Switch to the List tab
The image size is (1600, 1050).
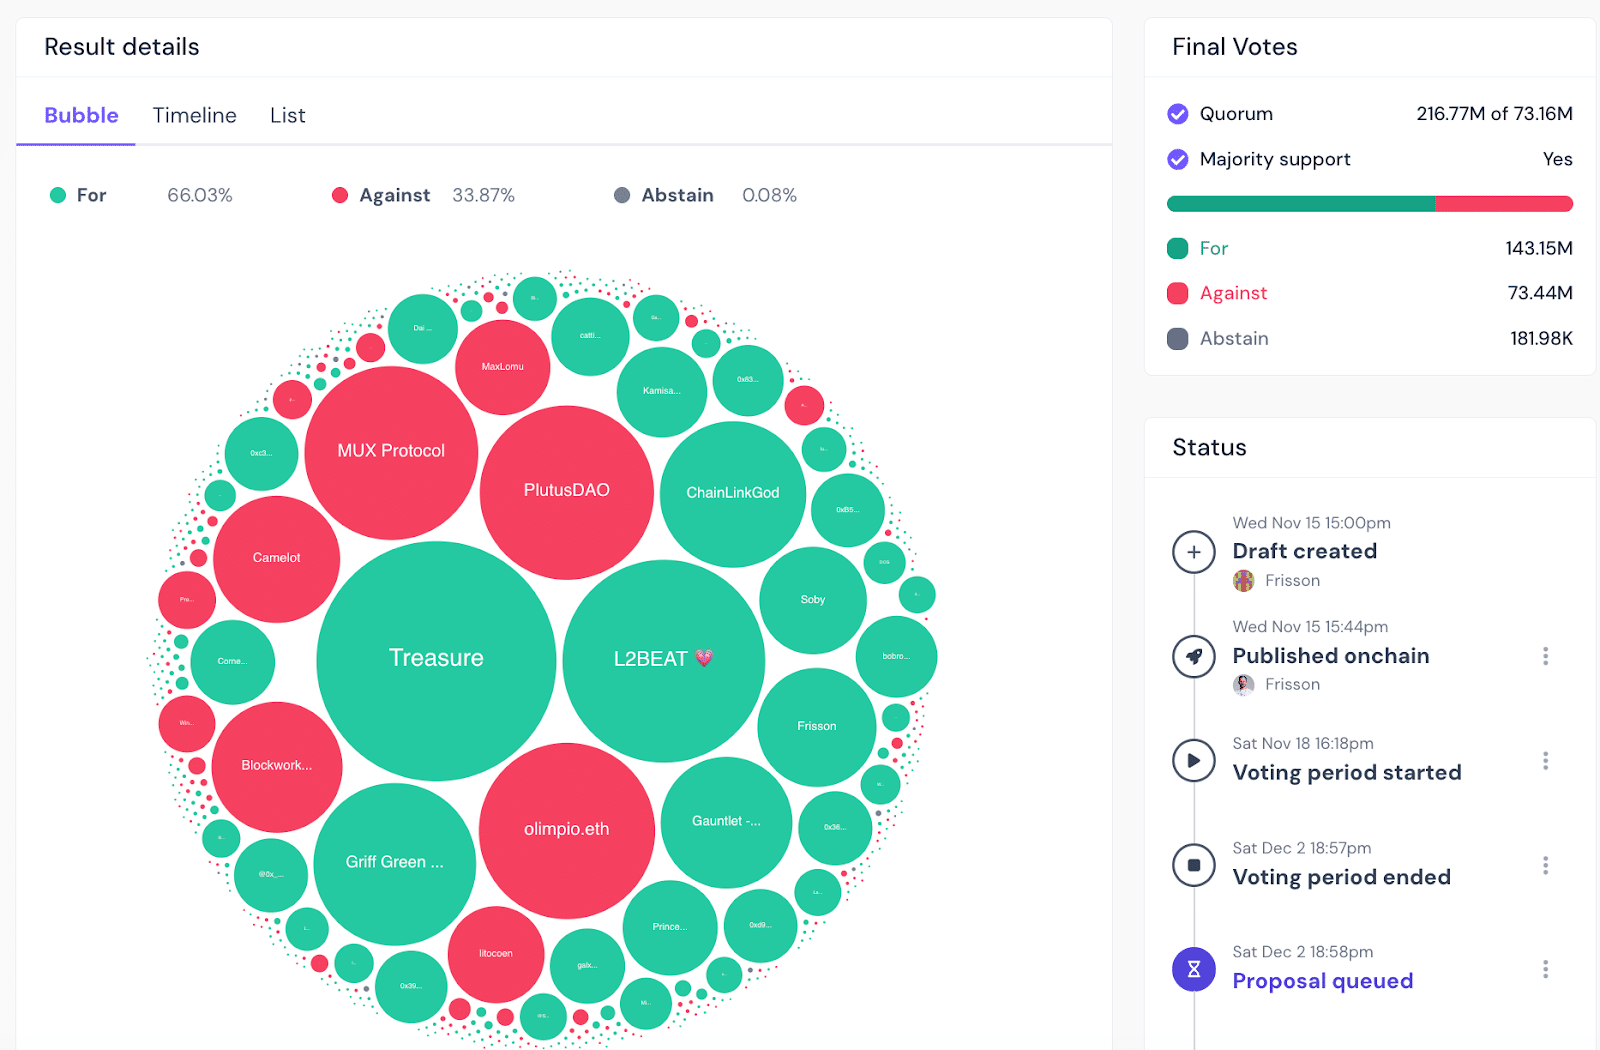[287, 116]
